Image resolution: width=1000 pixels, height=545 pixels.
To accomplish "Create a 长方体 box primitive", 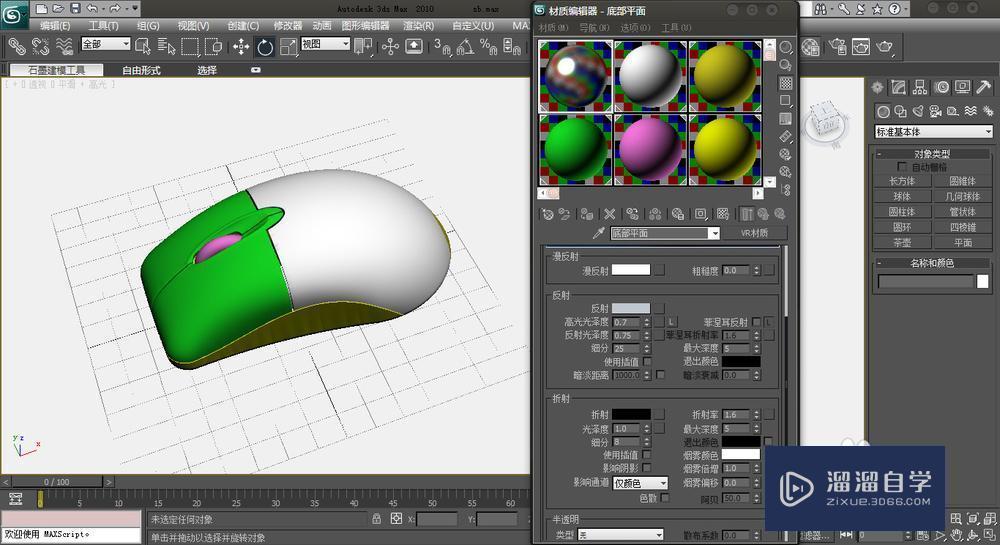I will coord(902,181).
